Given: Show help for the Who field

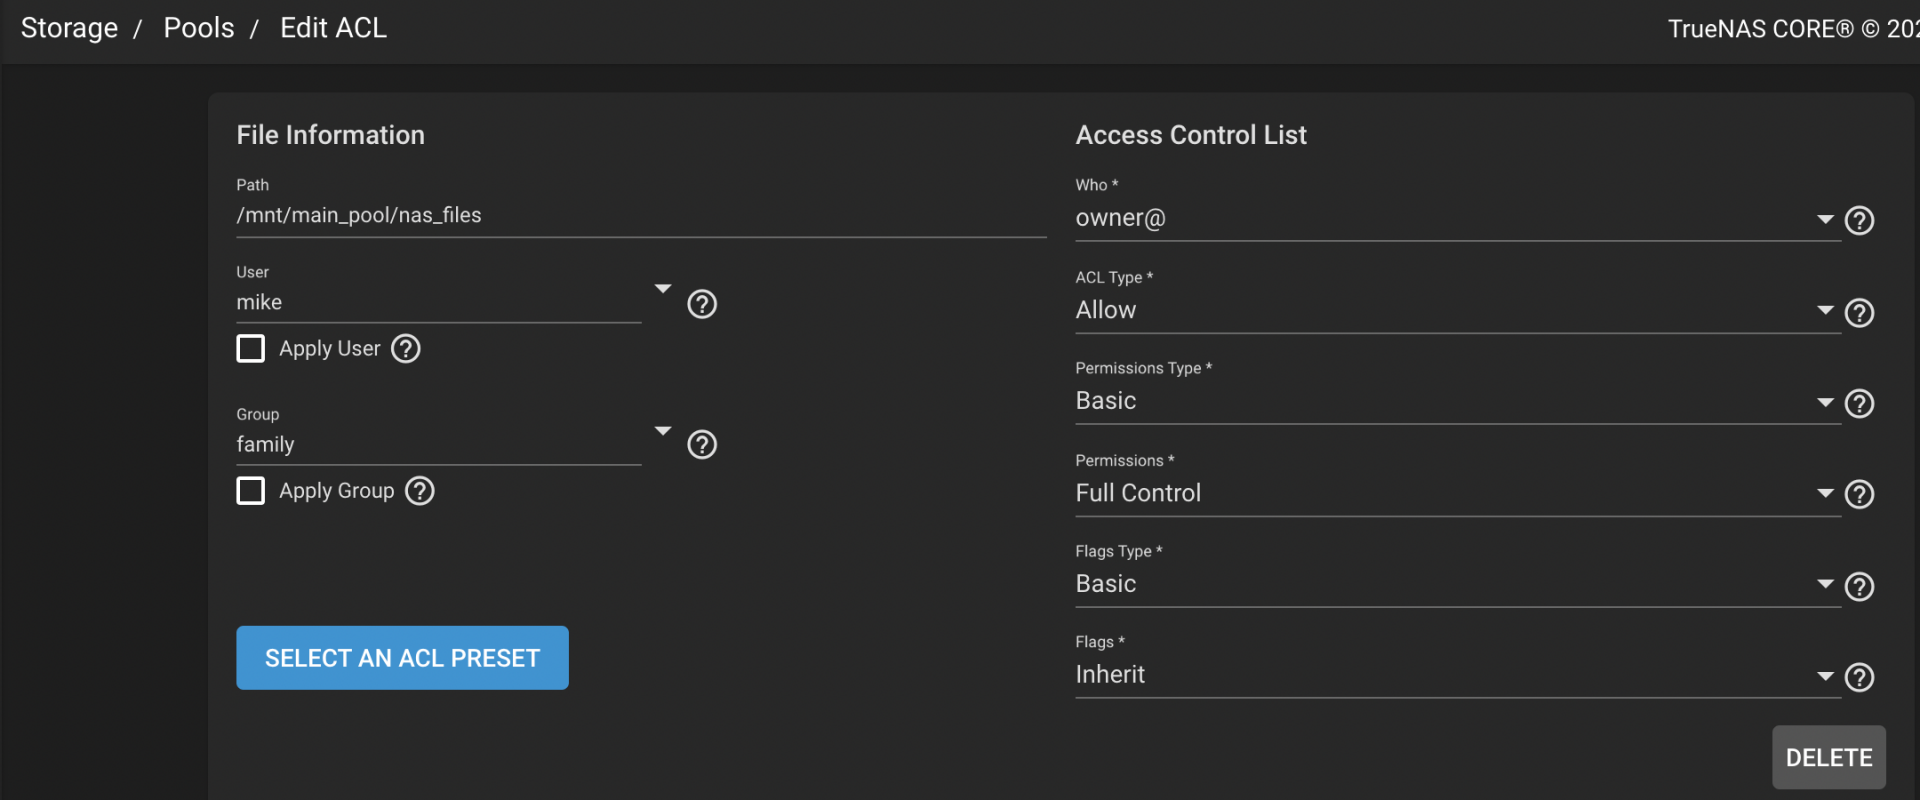Looking at the screenshot, I should pyautogui.click(x=1859, y=220).
